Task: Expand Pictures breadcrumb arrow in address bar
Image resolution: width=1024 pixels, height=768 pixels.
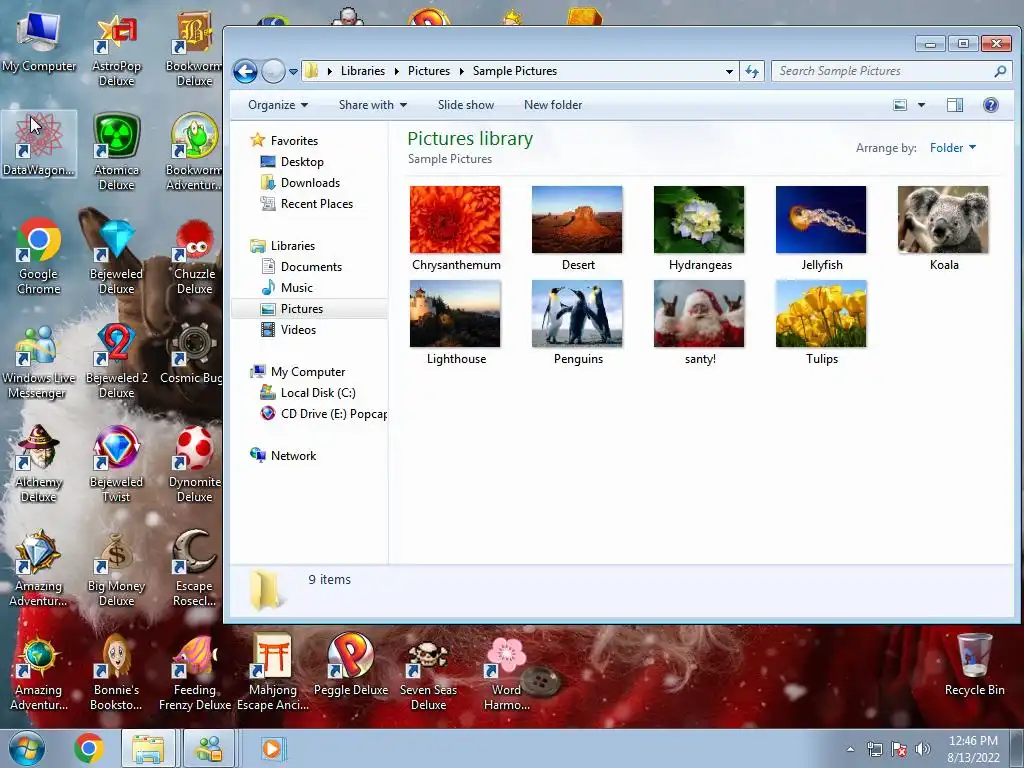Action: coord(461,71)
